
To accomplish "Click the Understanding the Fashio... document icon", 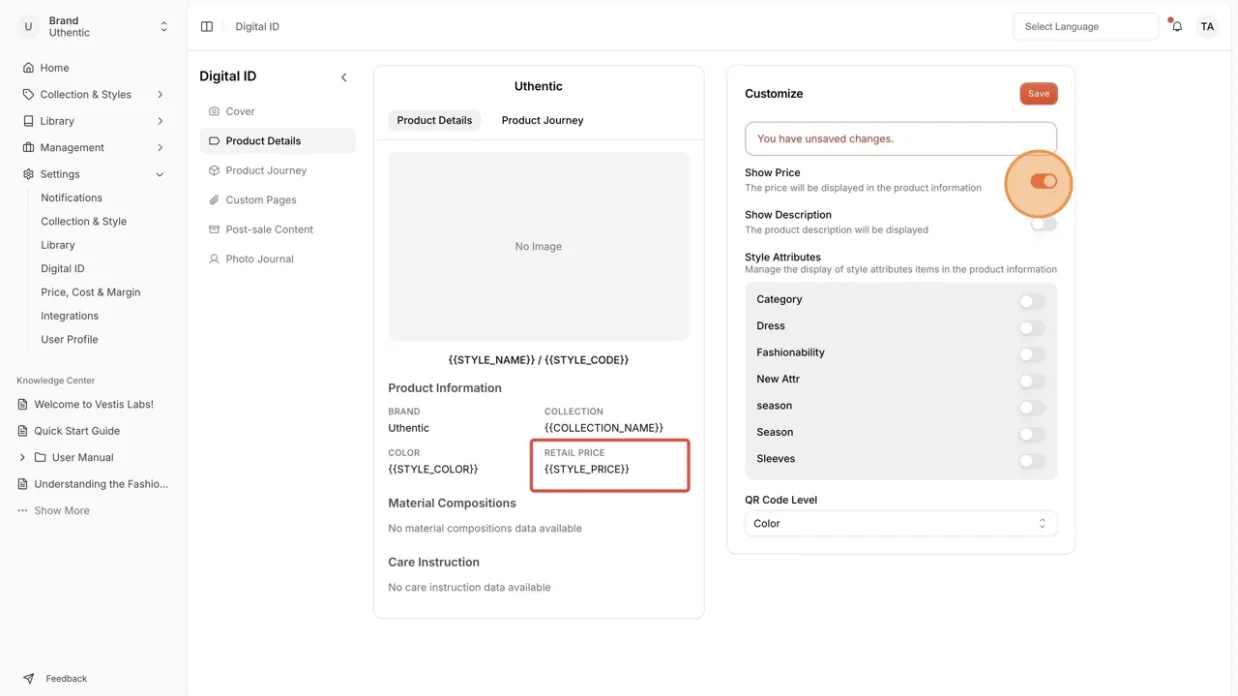I will (23, 484).
